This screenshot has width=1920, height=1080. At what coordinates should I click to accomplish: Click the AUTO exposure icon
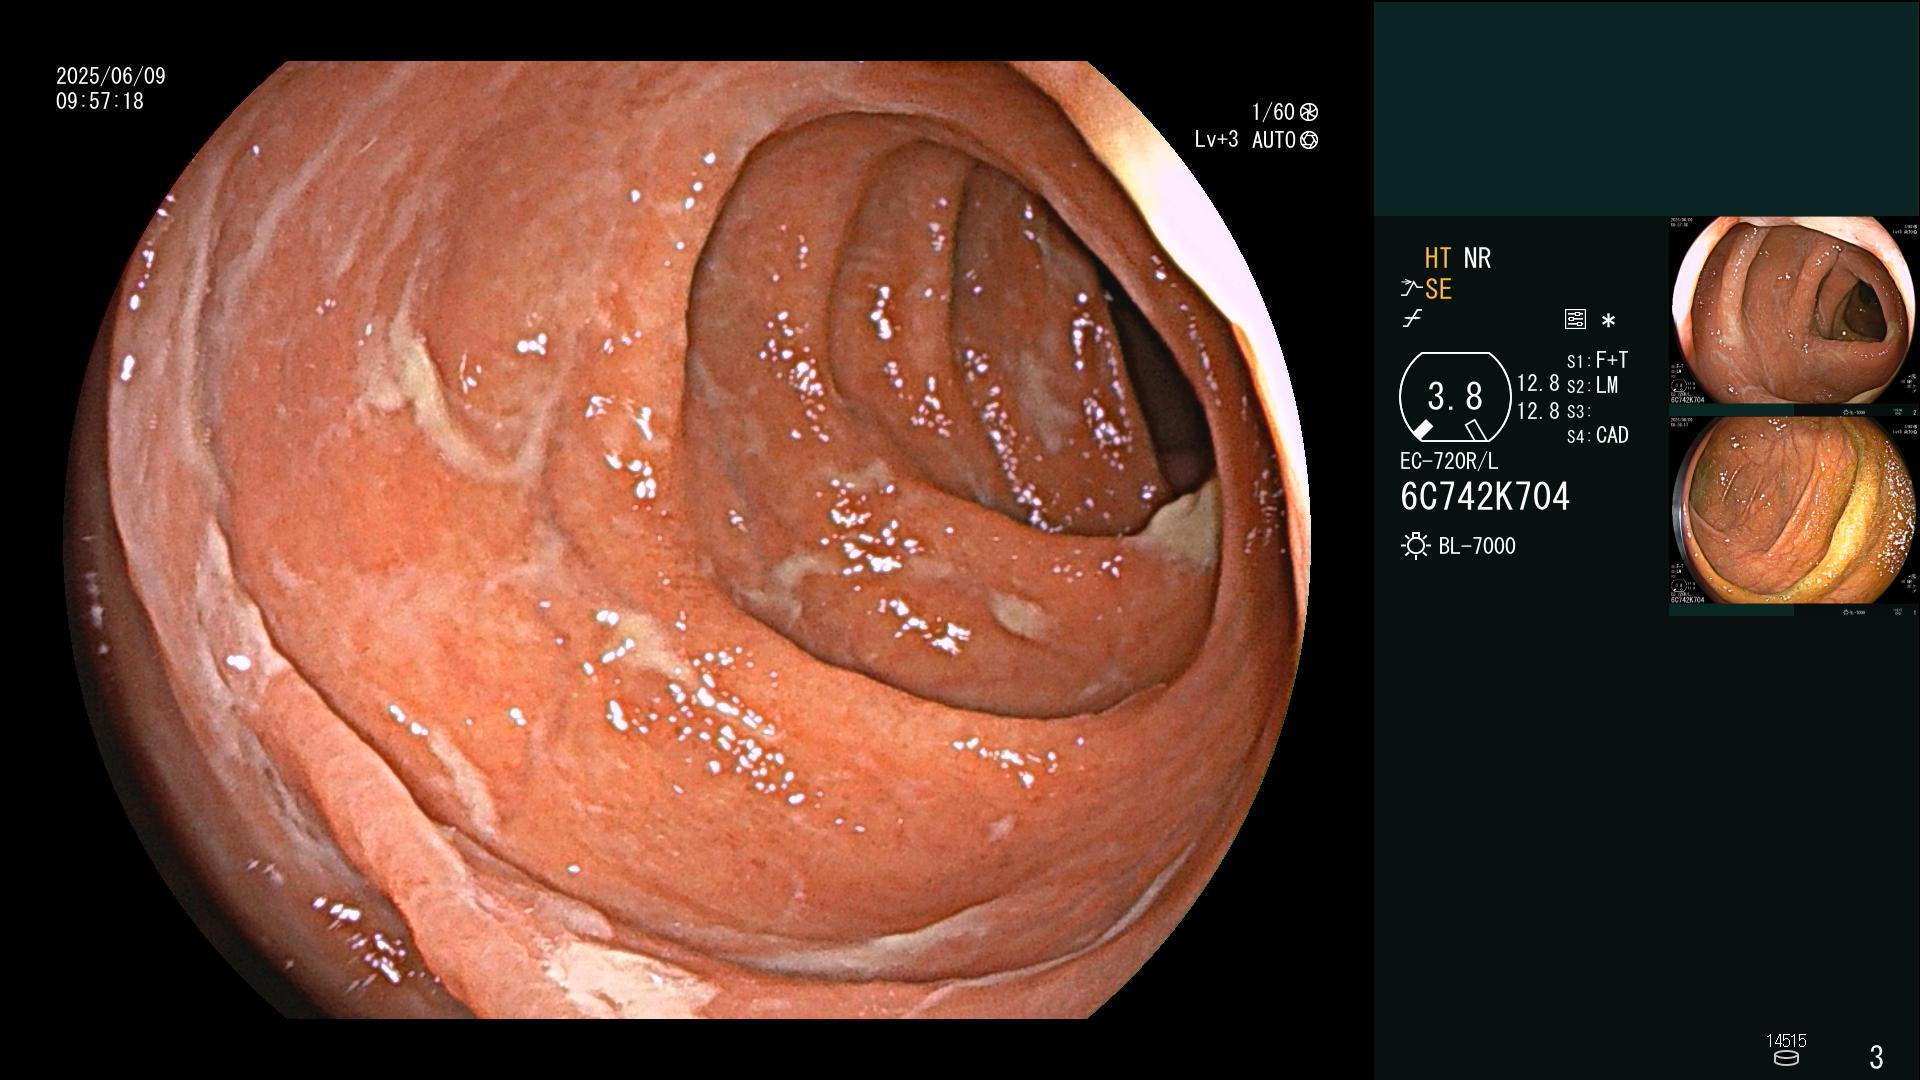pos(1309,140)
